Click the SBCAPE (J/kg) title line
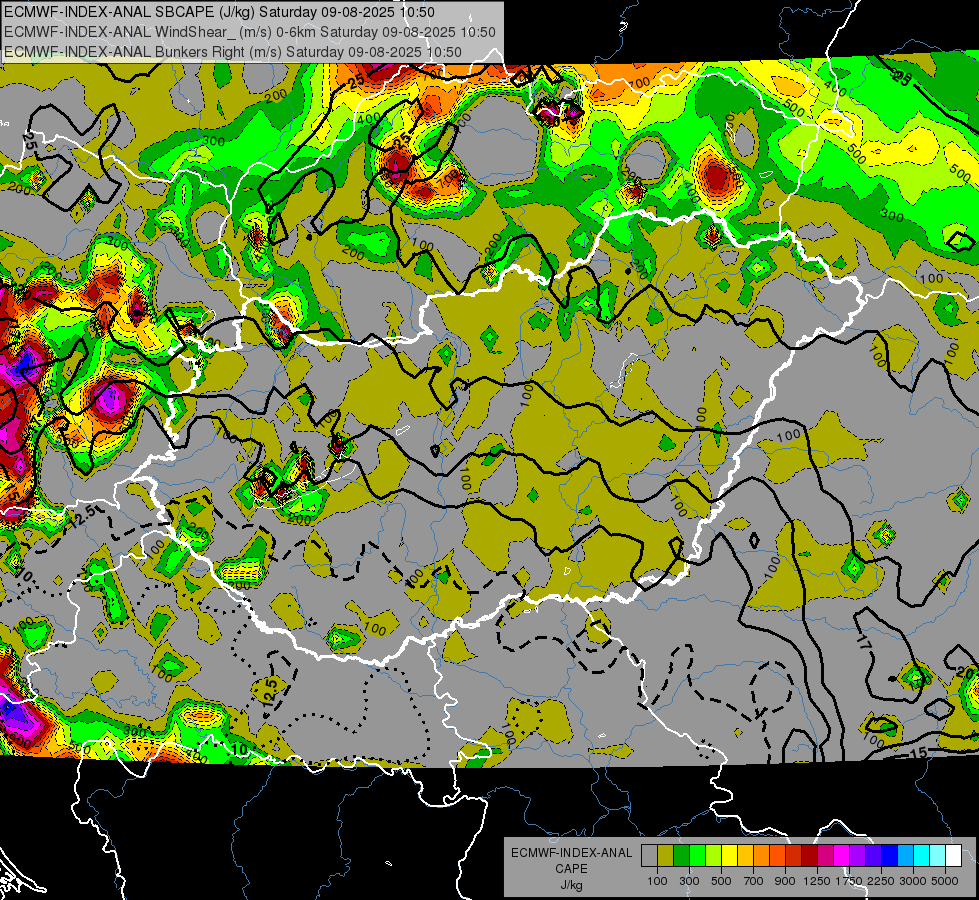Viewport: 979px width, 900px height. pos(219,12)
